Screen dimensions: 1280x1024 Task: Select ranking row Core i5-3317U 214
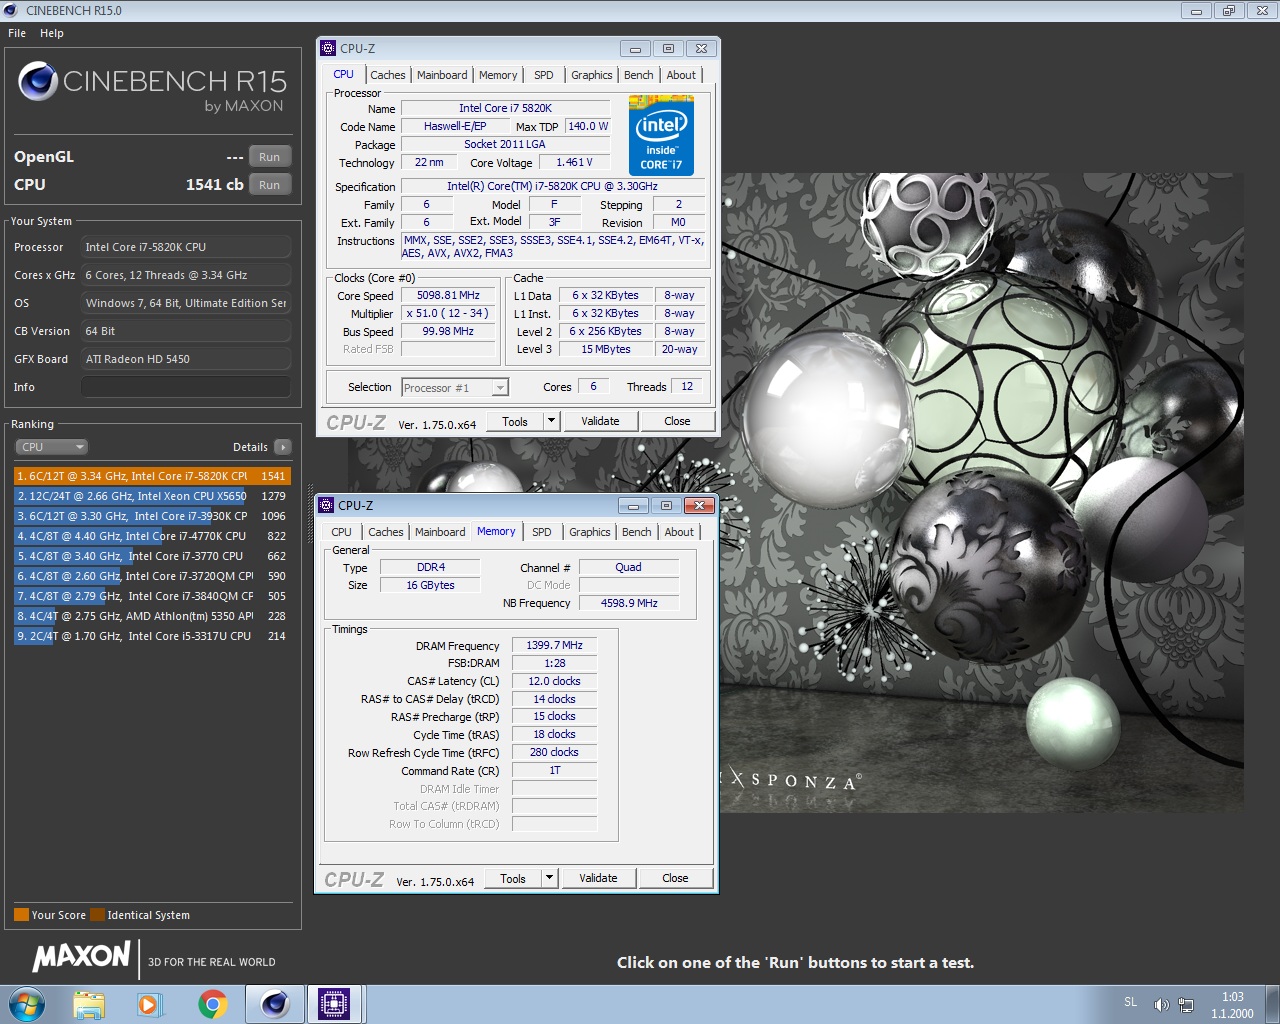(x=152, y=636)
